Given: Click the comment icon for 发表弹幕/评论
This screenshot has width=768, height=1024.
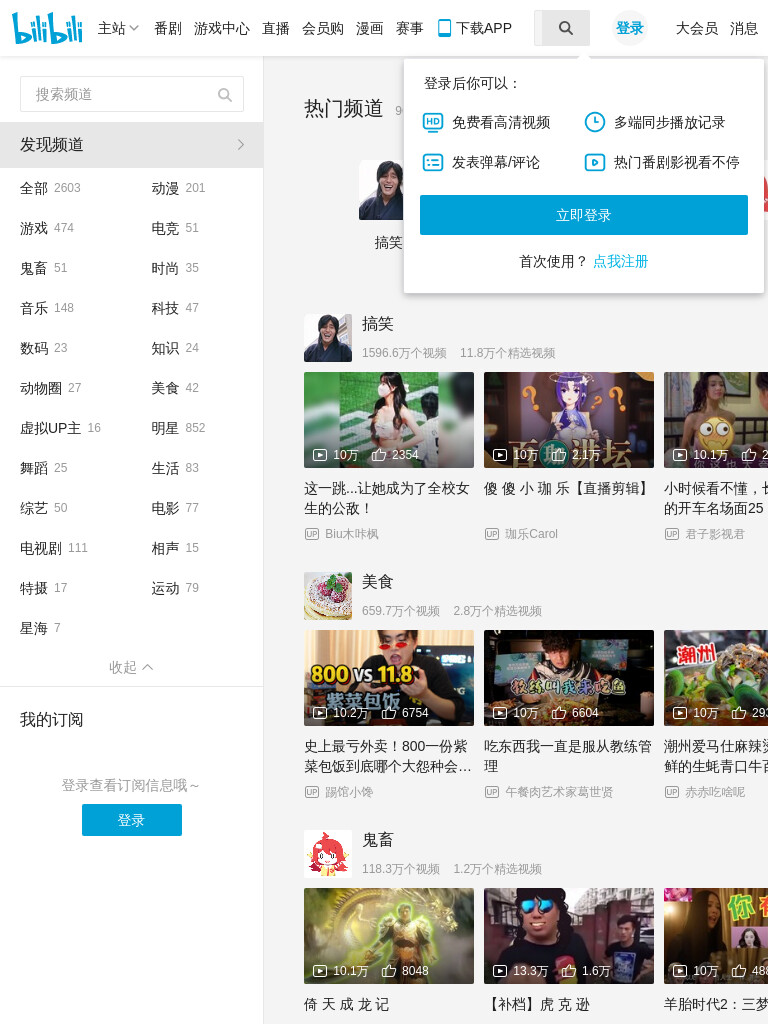Looking at the screenshot, I should (432, 163).
